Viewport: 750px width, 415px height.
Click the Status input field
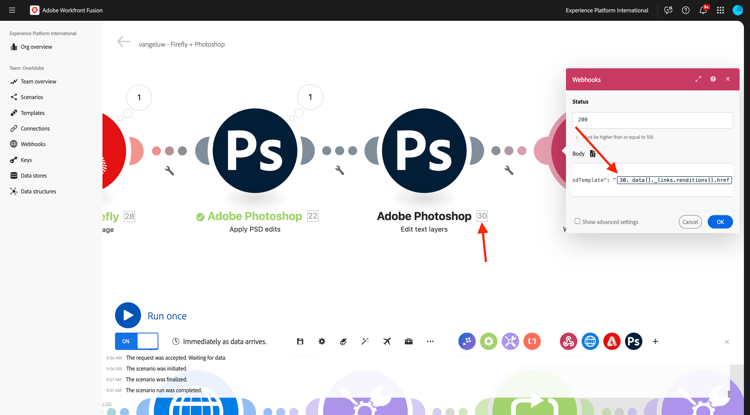coord(652,120)
